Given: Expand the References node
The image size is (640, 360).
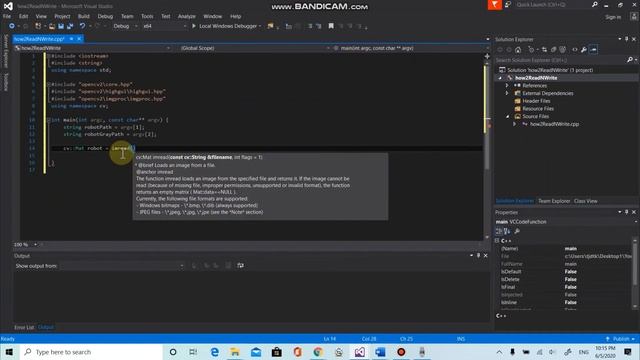Looking at the screenshot, I should click(507, 86).
